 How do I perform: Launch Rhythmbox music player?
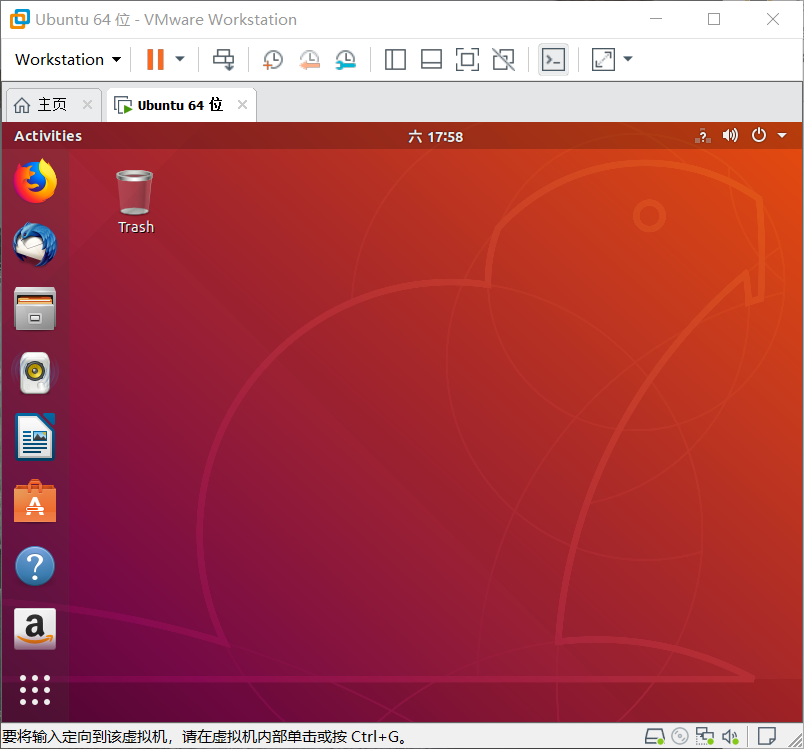(35, 373)
